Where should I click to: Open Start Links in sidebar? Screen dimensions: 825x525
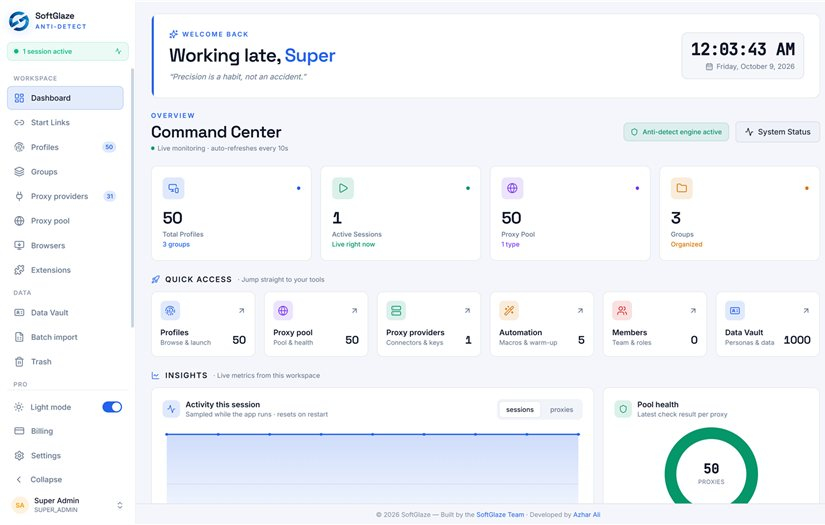65,123
